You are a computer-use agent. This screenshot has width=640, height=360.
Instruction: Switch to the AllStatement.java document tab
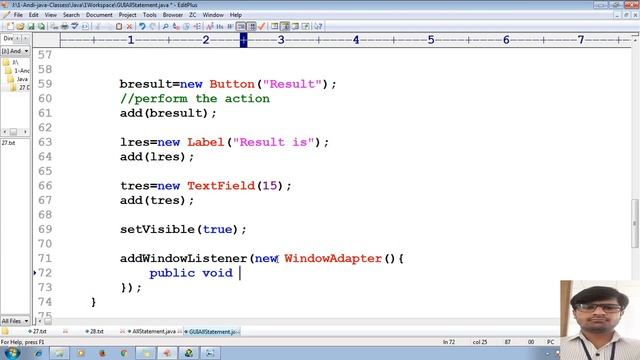coord(153,331)
